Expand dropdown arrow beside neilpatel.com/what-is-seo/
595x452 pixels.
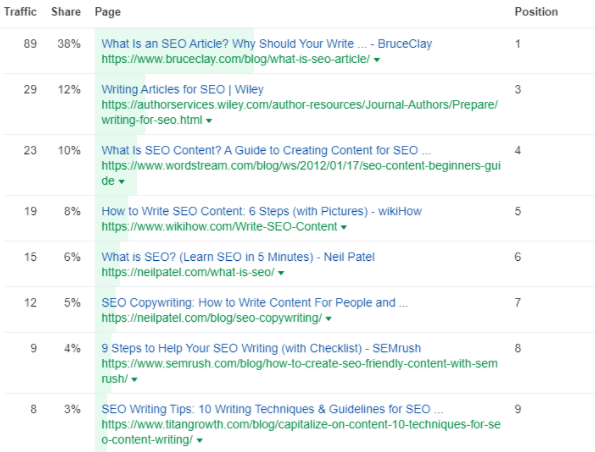click(281, 273)
